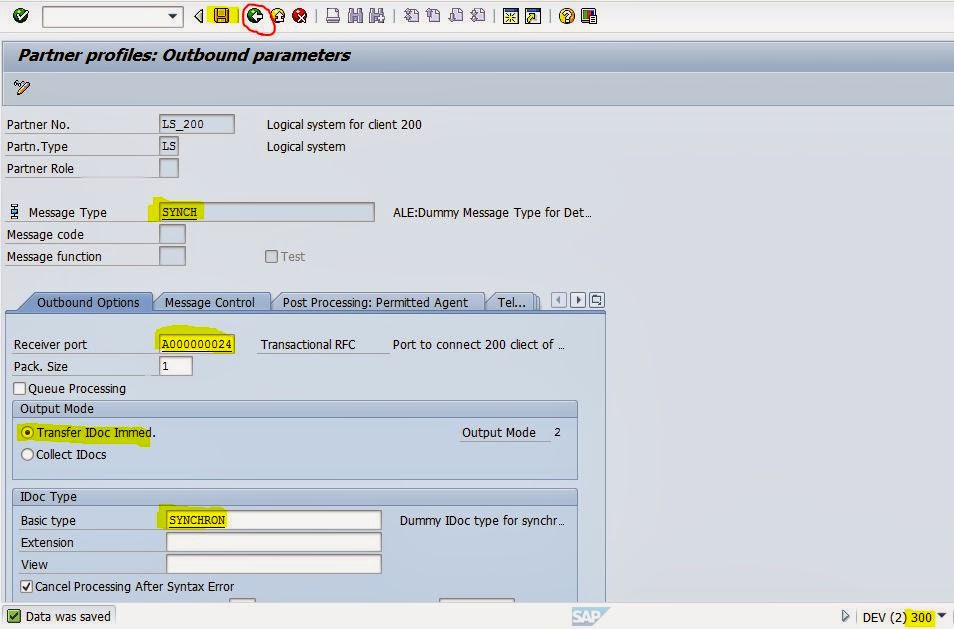The width and height of the screenshot is (954, 629).
Task: Click the yellow Help question mark icon
Action: (566, 15)
